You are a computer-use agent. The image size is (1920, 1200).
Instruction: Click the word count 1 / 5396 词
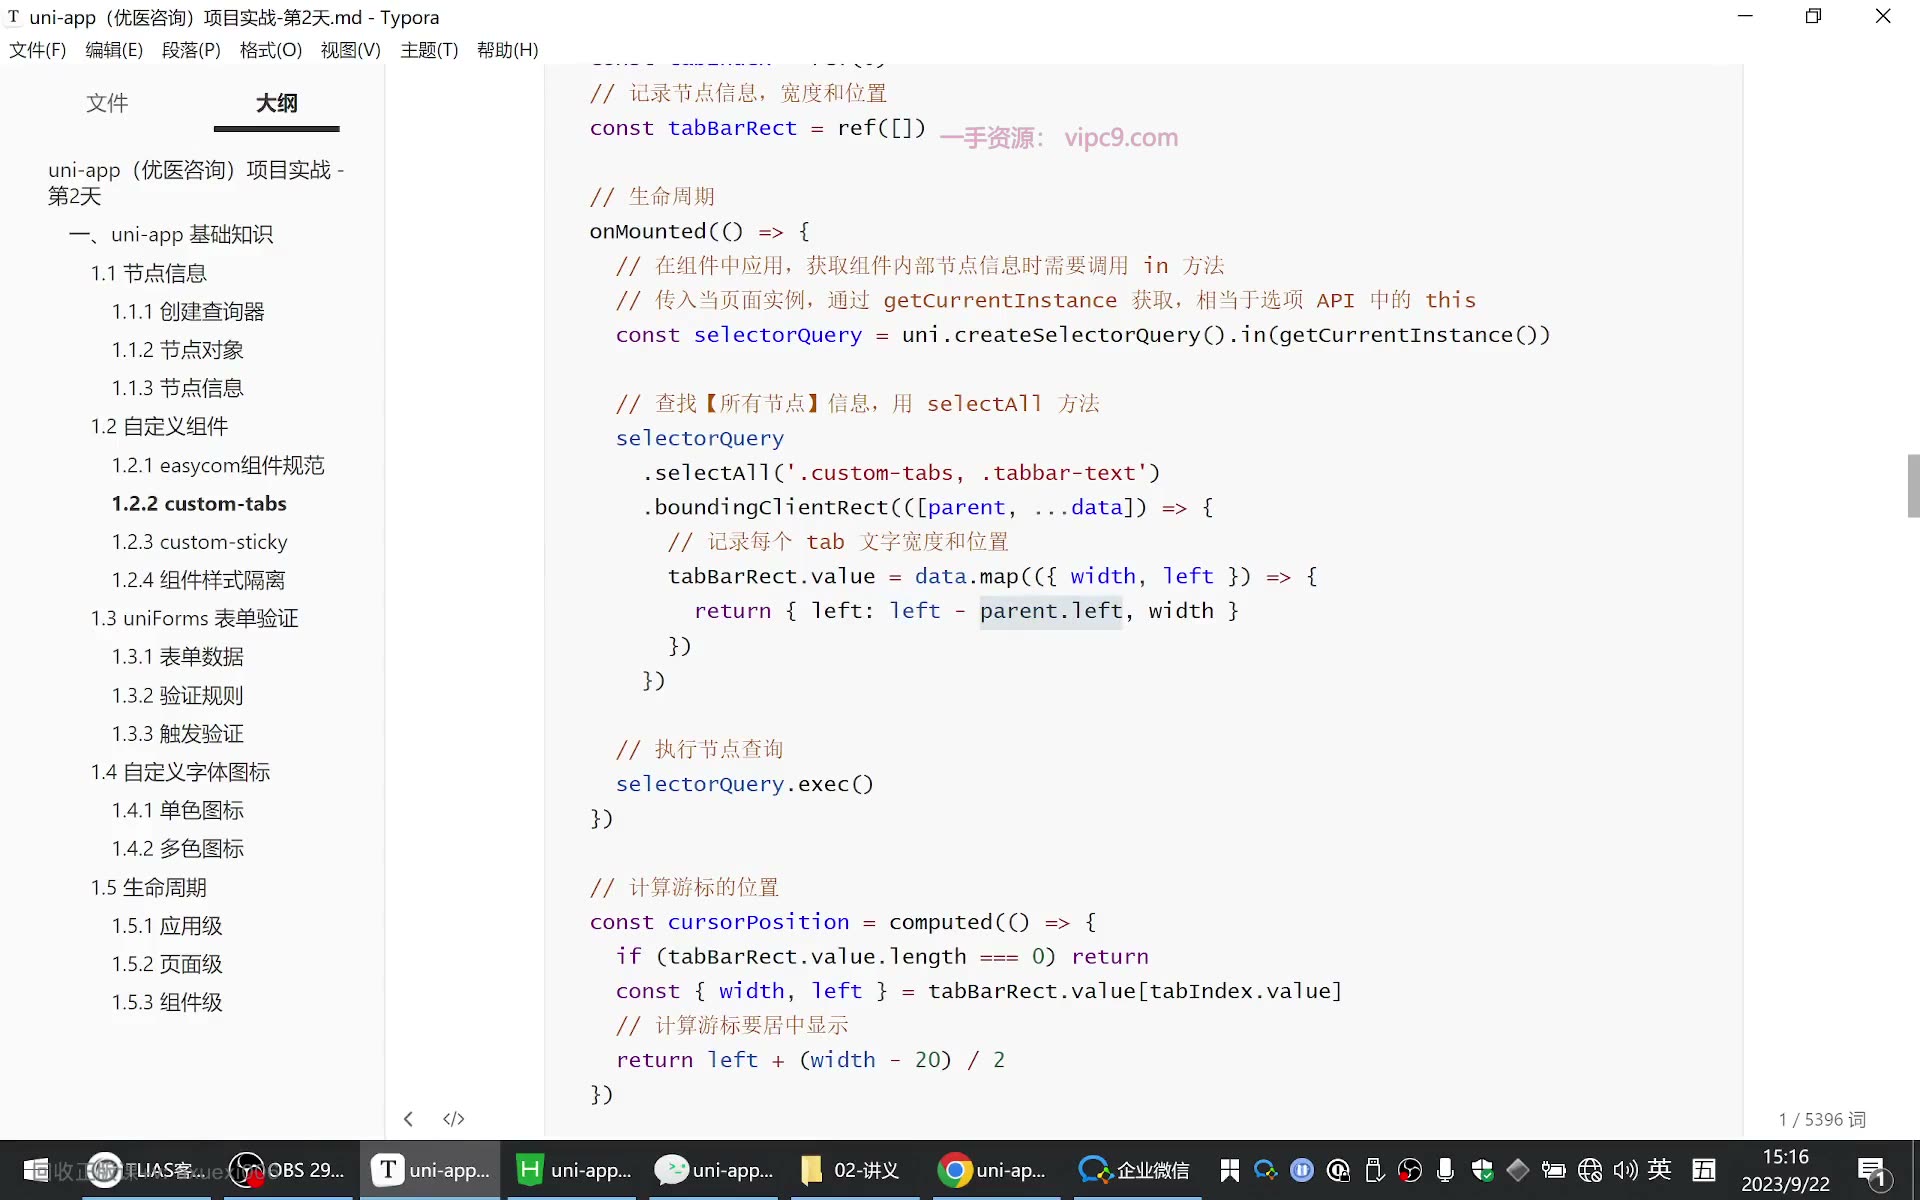click(x=1822, y=1119)
